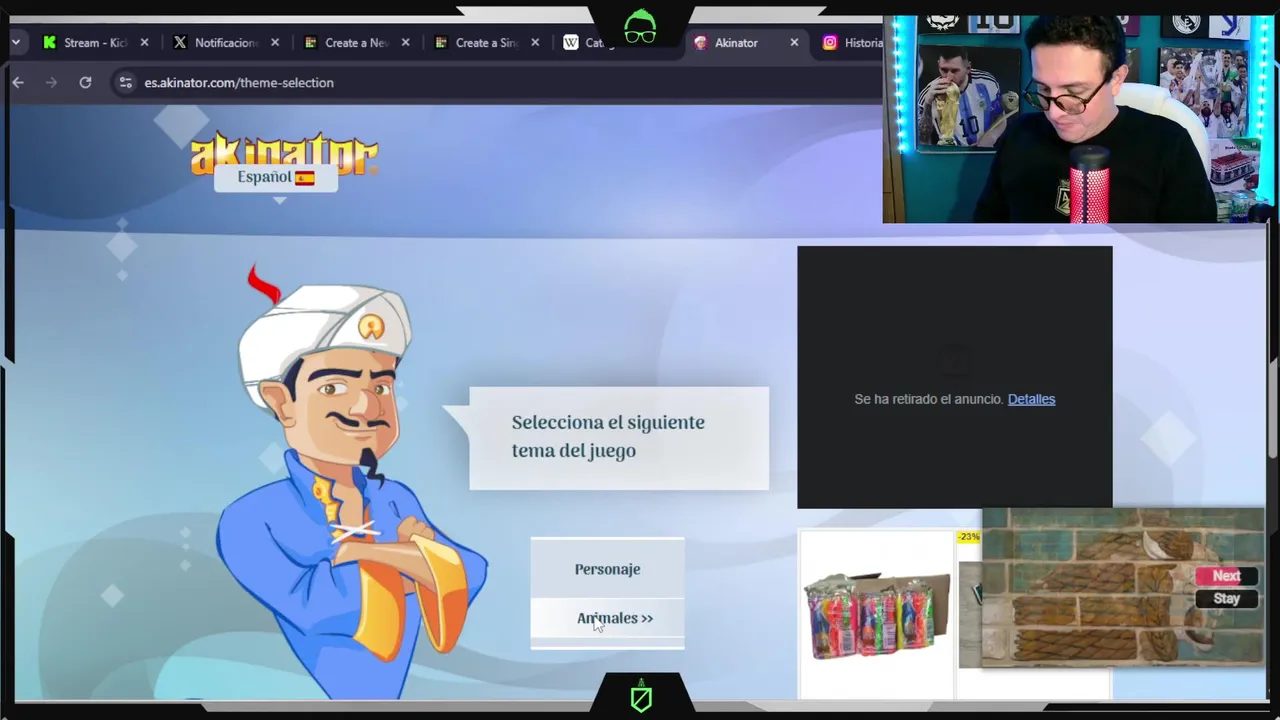
Task: Close the Akinator tab
Action: pos(794,42)
